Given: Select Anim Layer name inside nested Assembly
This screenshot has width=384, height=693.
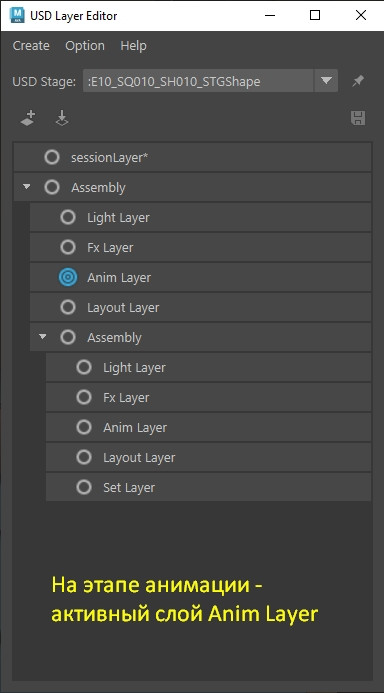Looking at the screenshot, I should [135, 428].
